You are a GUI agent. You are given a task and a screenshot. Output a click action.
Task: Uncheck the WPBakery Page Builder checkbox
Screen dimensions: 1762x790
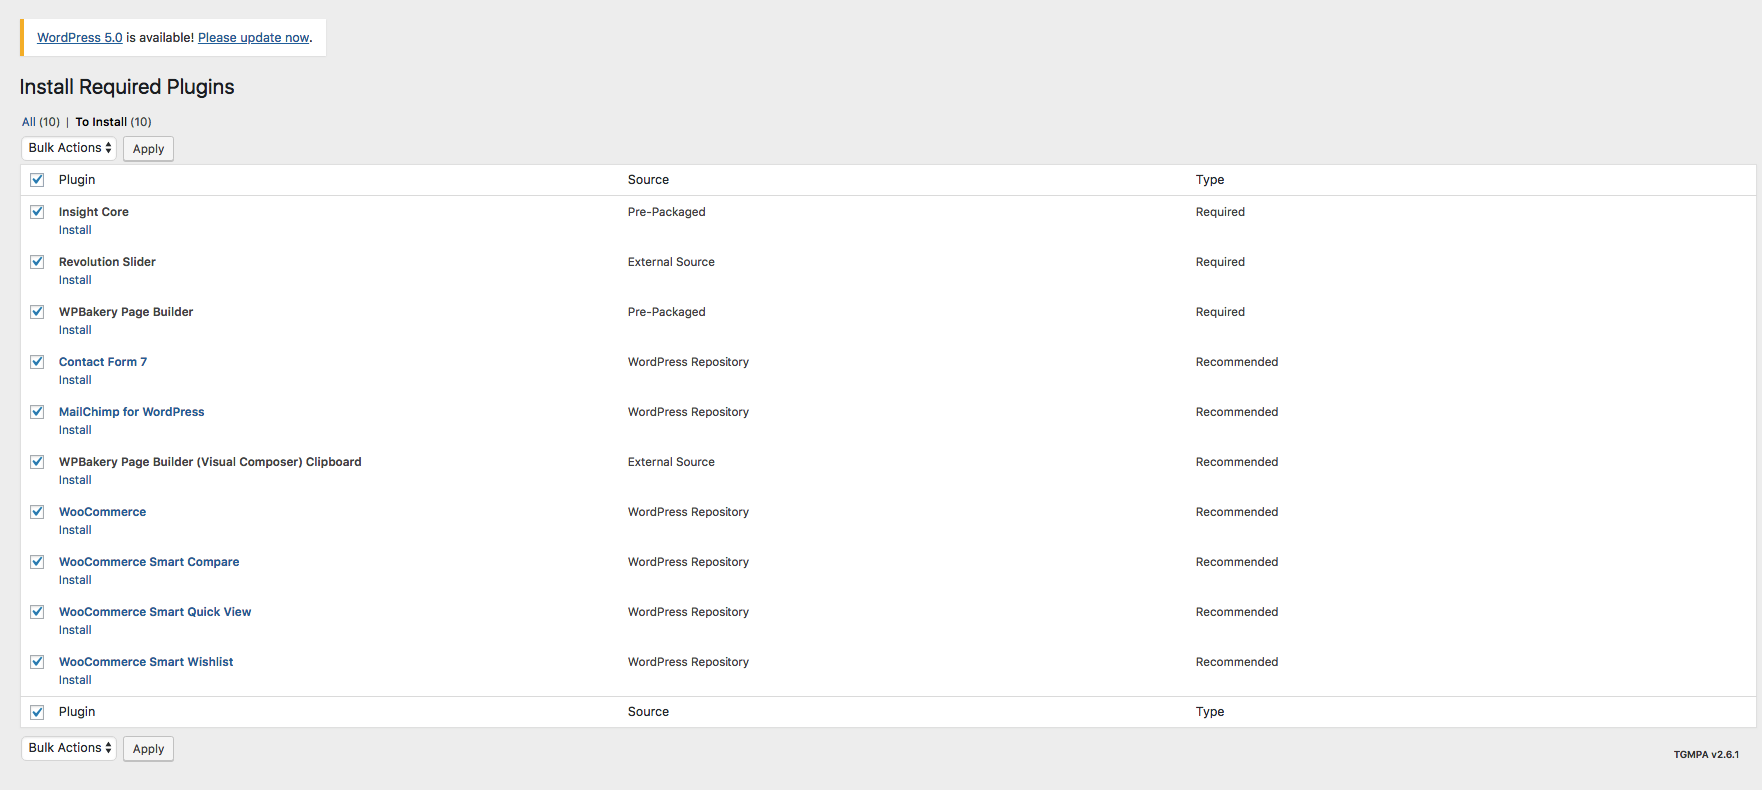point(37,312)
